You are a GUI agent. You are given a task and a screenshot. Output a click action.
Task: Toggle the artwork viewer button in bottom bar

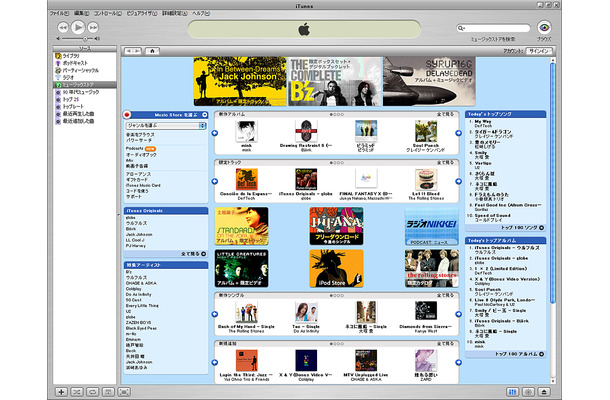click(108, 392)
